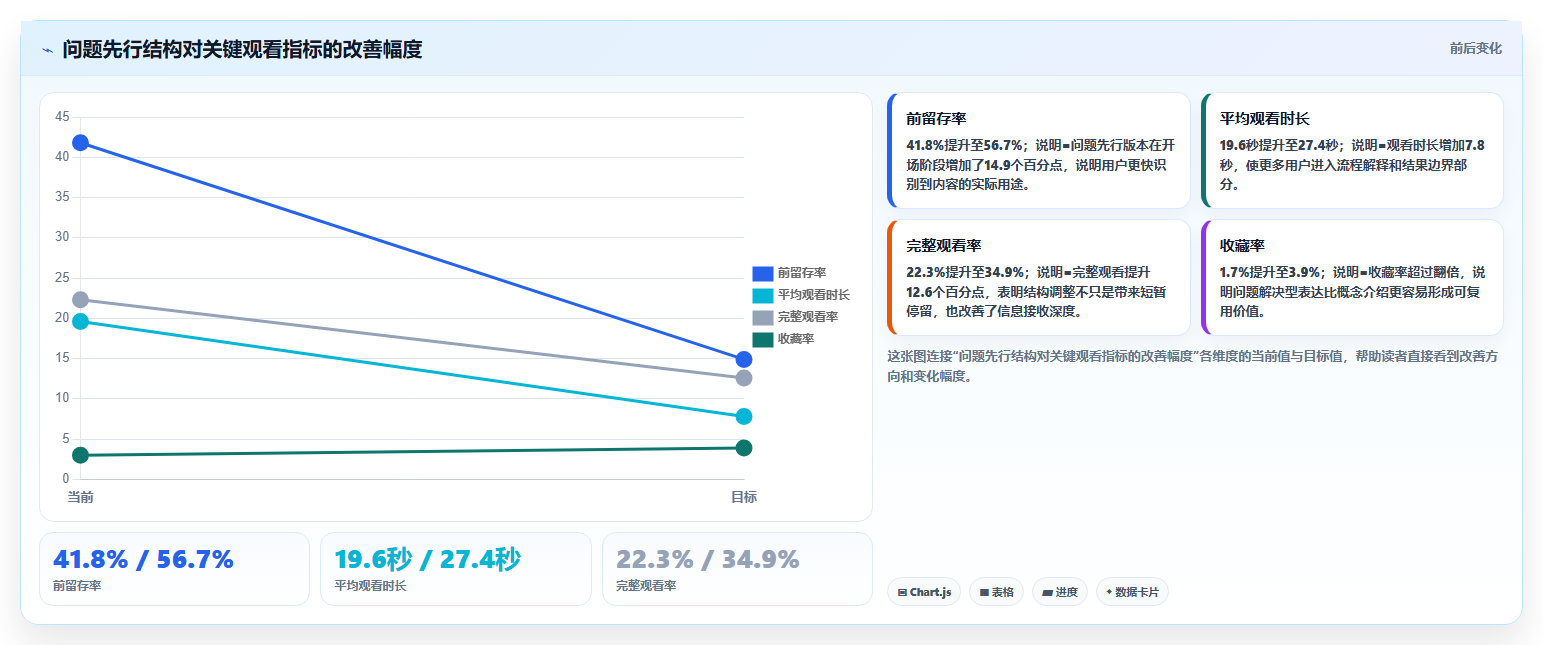Click the lightning icon beside the title
This screenshot has width=1543, height=645.
click(48, 50)
